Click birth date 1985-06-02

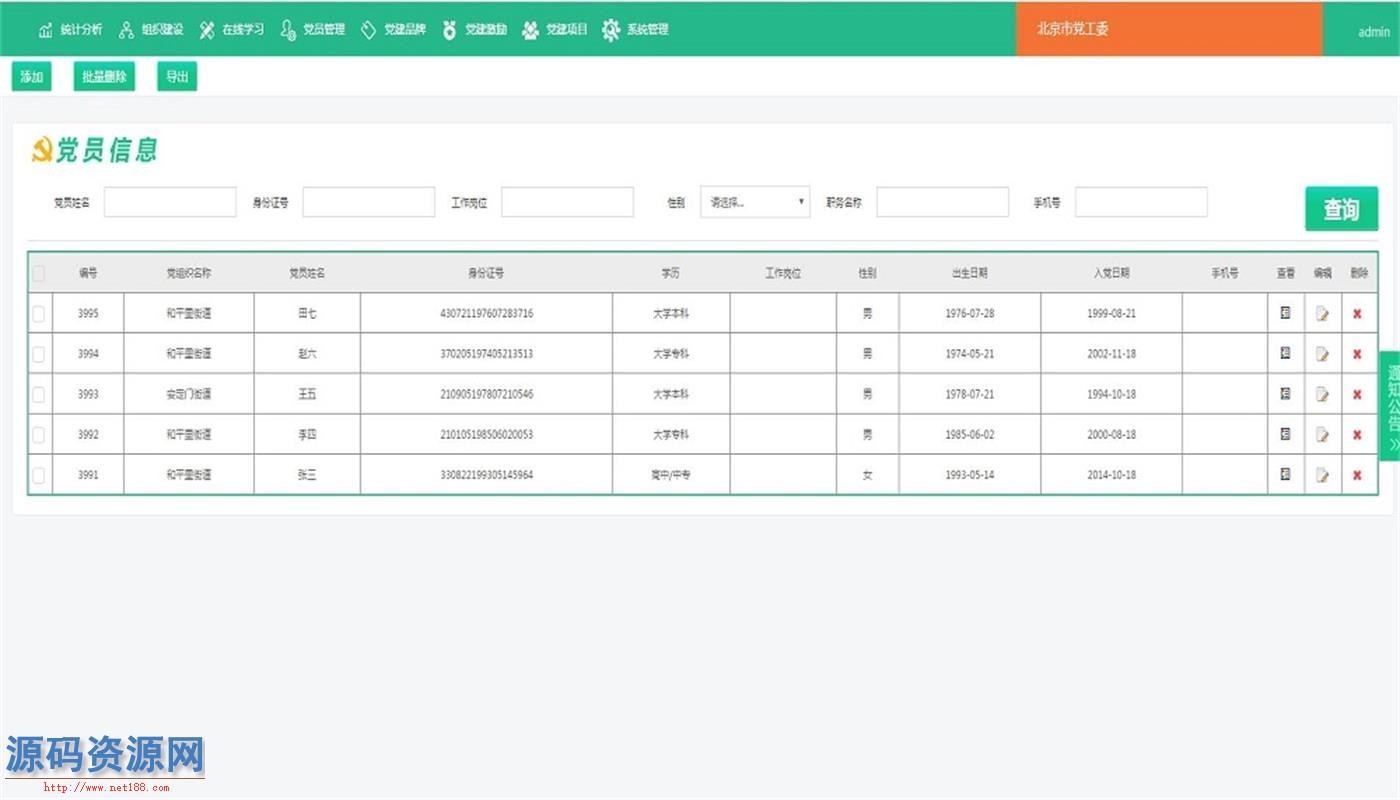970,435
